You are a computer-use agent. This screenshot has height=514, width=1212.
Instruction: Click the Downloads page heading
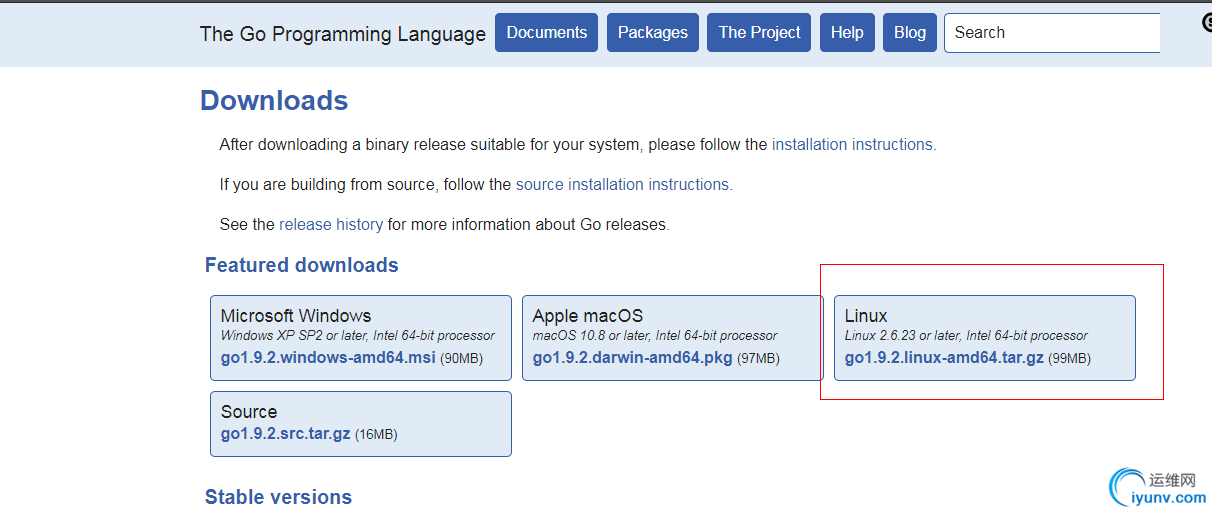coord(274,101)
